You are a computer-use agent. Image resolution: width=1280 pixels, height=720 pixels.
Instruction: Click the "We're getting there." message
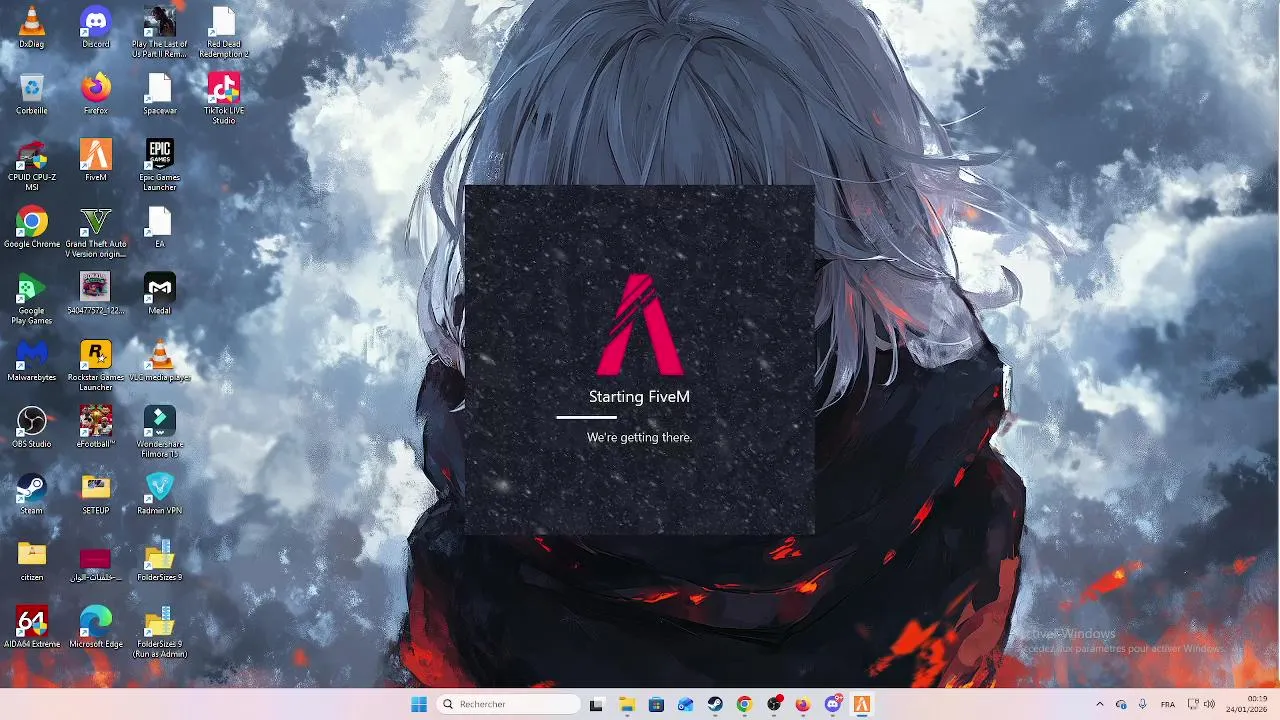[639, 437]
